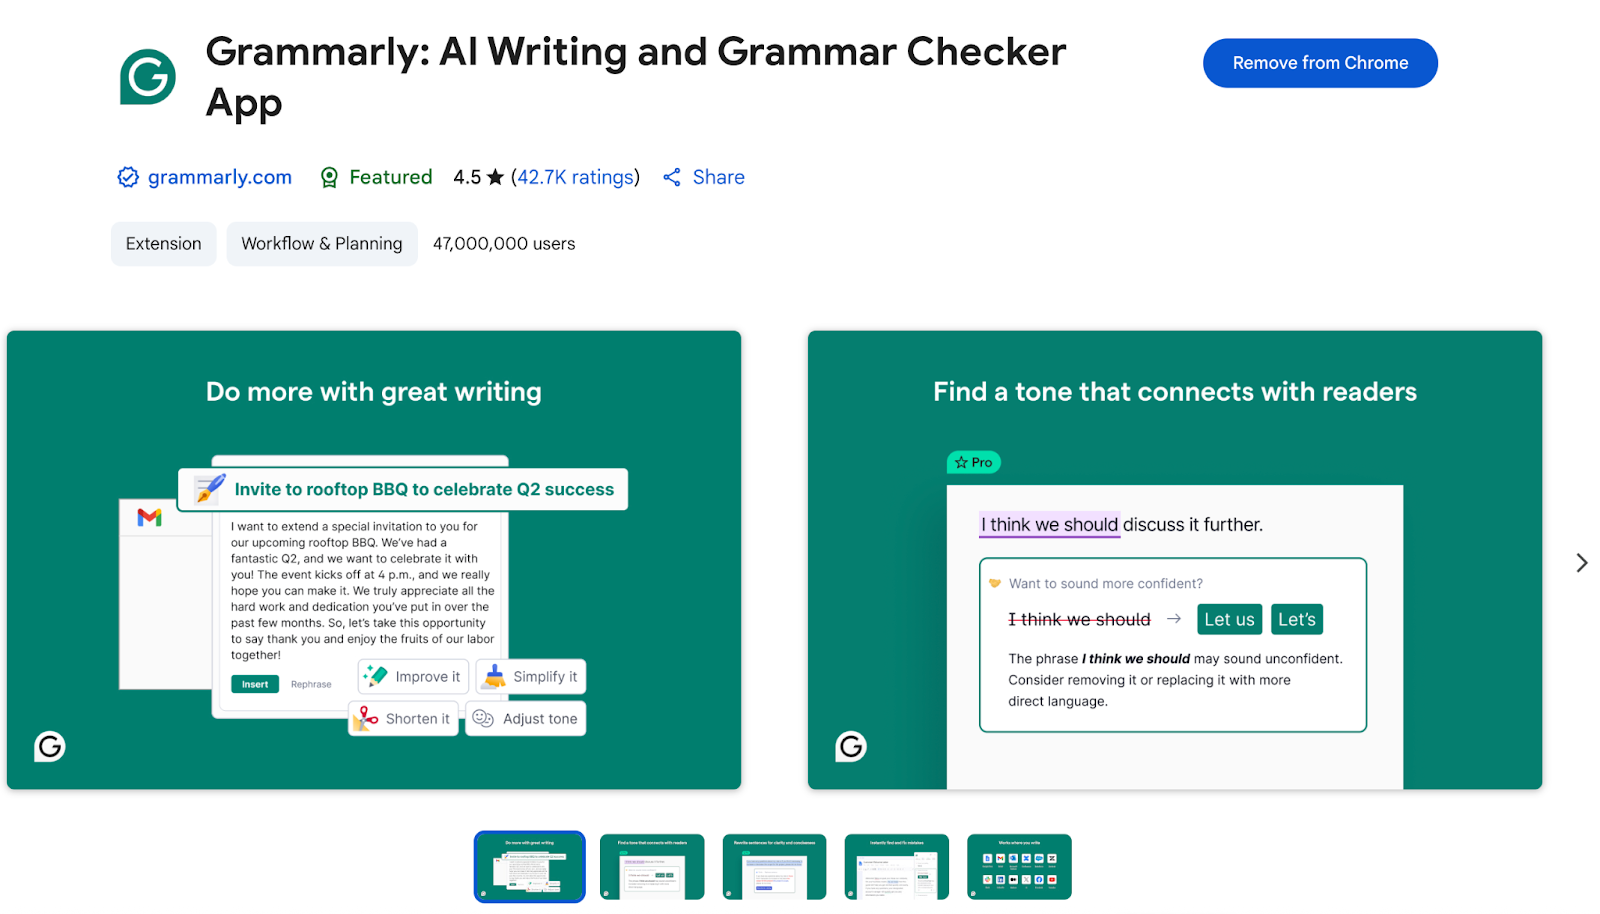Click the Pro star badge in second slide
Viewport: 1600px width, 914px height.
click(973, 462)
